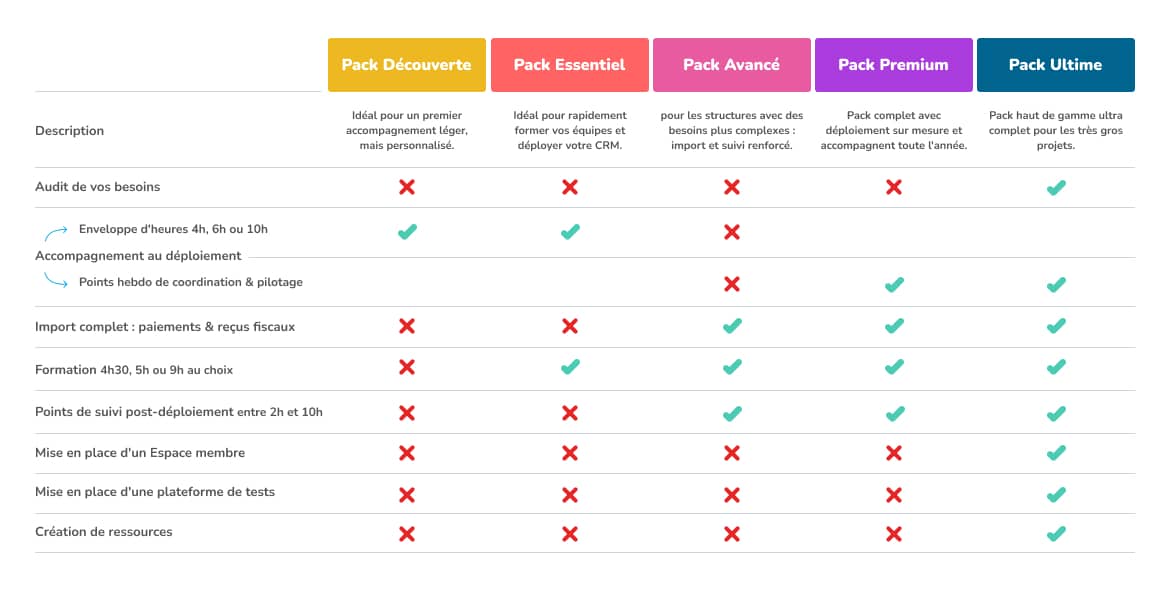1170x590 pixels.
Task: Click the curved arrow beside Enveloppe d'heures
Action: tap(55, 233)
